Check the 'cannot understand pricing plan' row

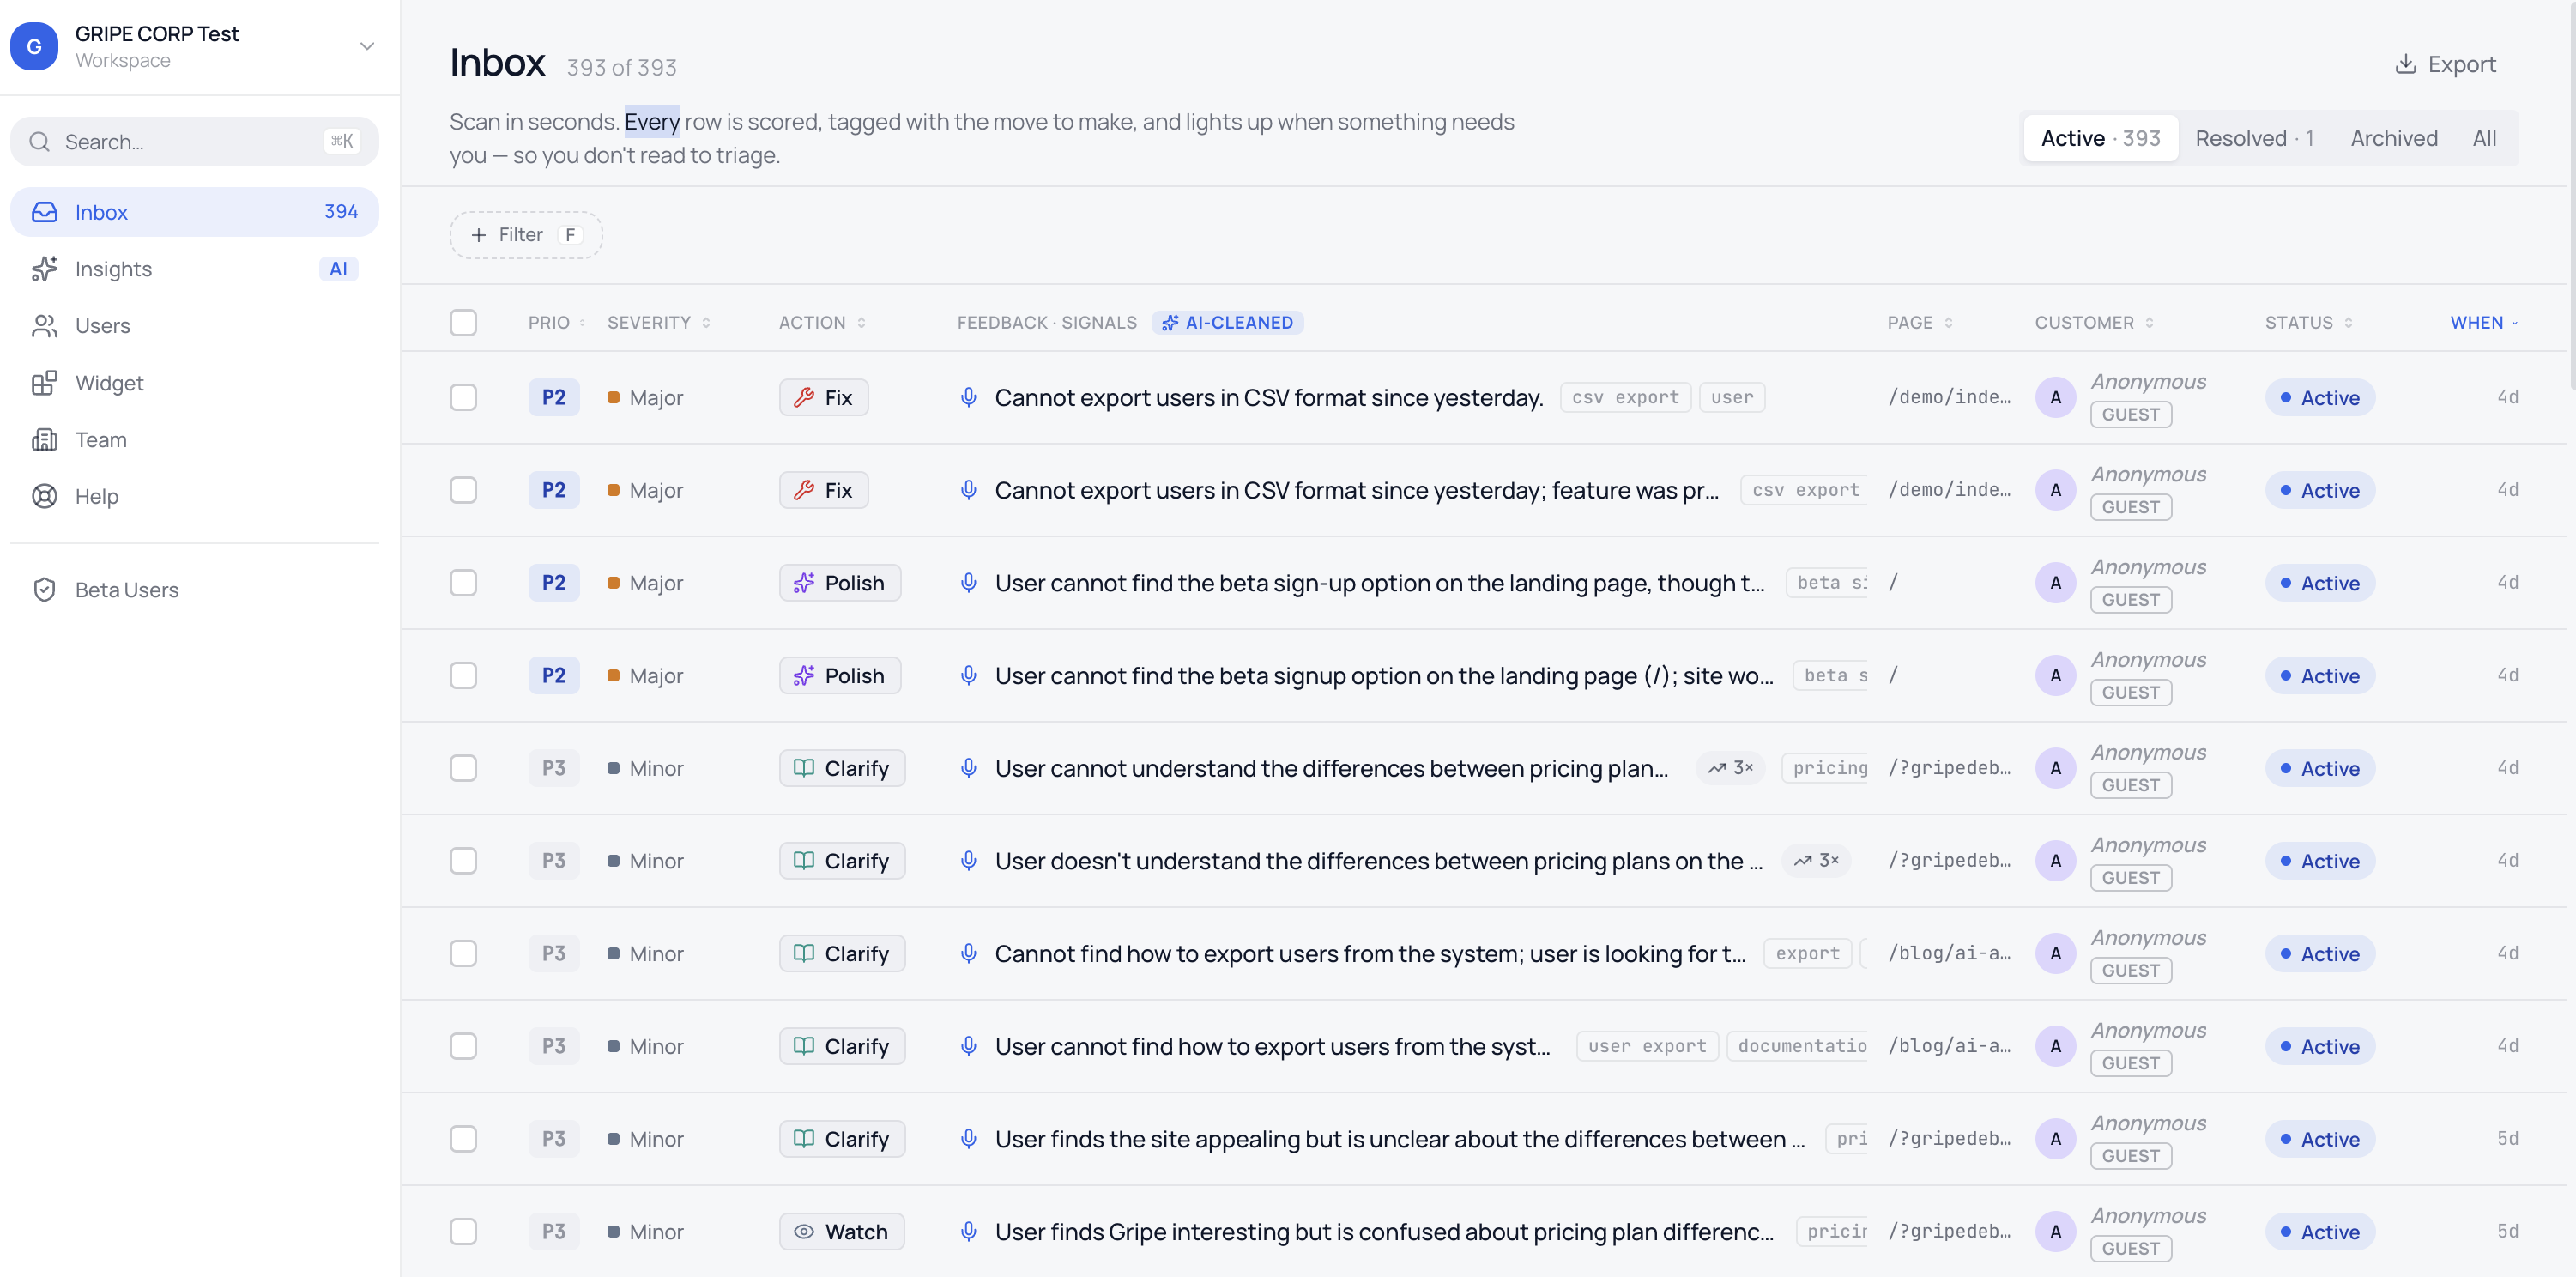(463, 768)
